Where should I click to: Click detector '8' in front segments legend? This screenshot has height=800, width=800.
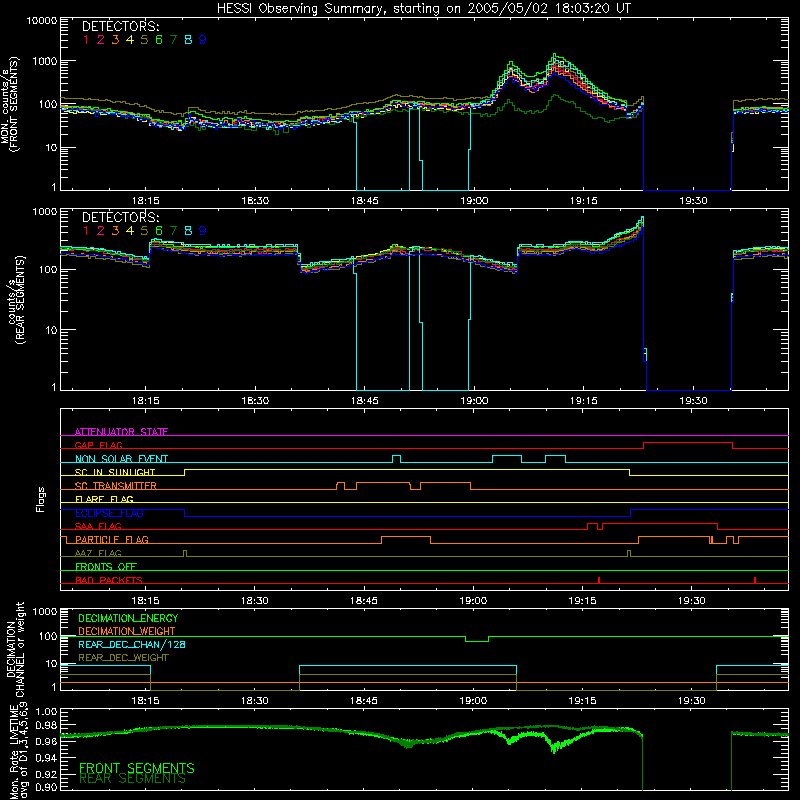188,40
